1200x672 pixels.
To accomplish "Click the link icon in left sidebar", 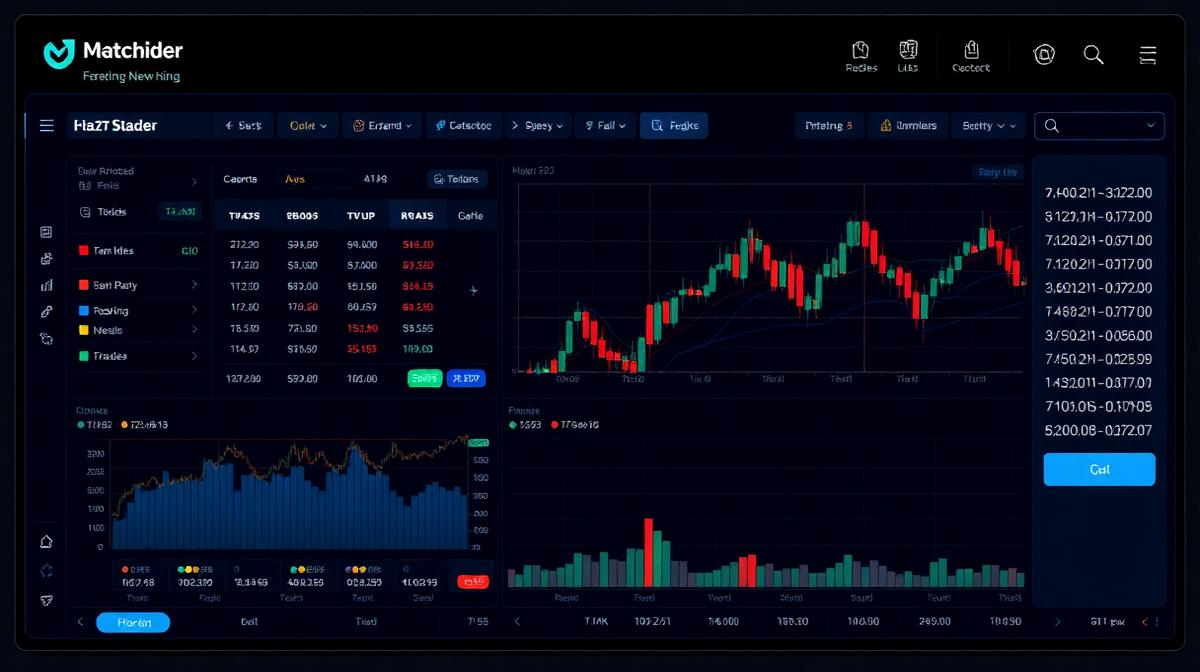I will click(46, 312).
